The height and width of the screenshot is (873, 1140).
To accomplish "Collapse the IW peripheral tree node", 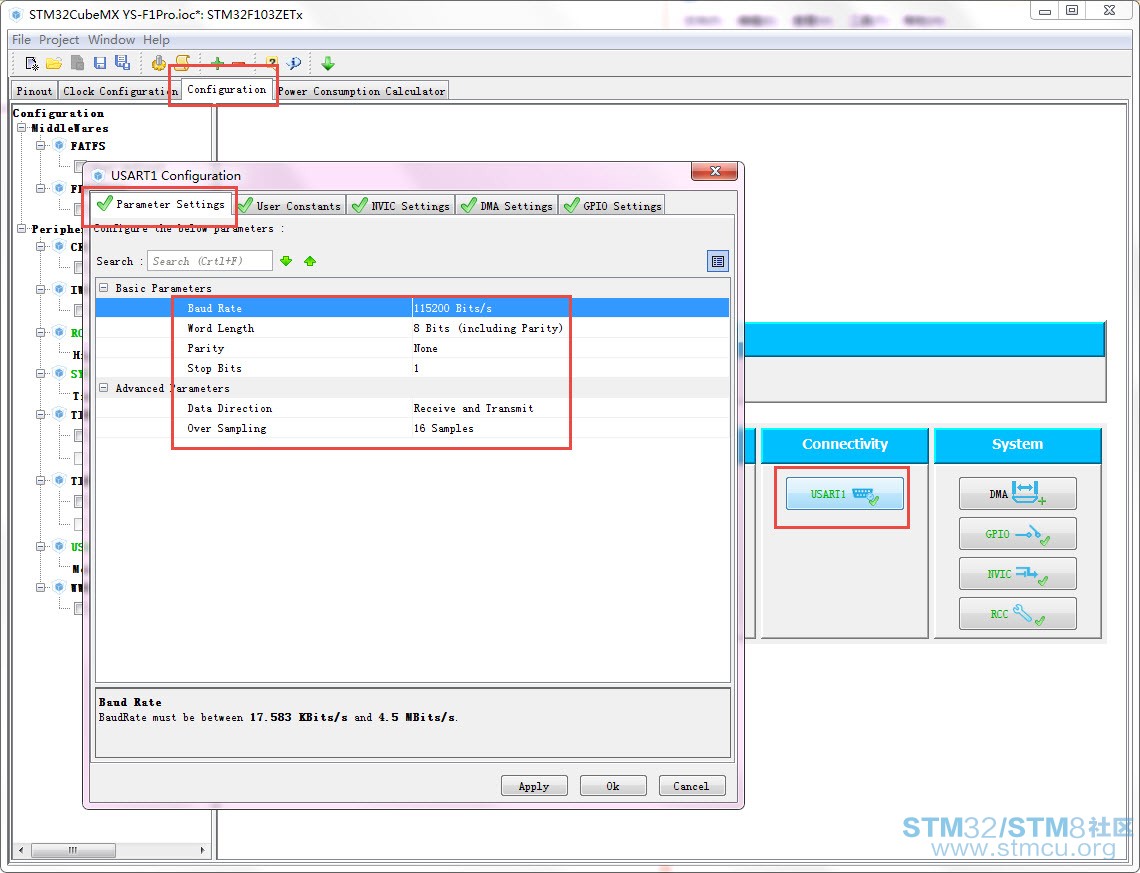I will [x=41, y=289].
